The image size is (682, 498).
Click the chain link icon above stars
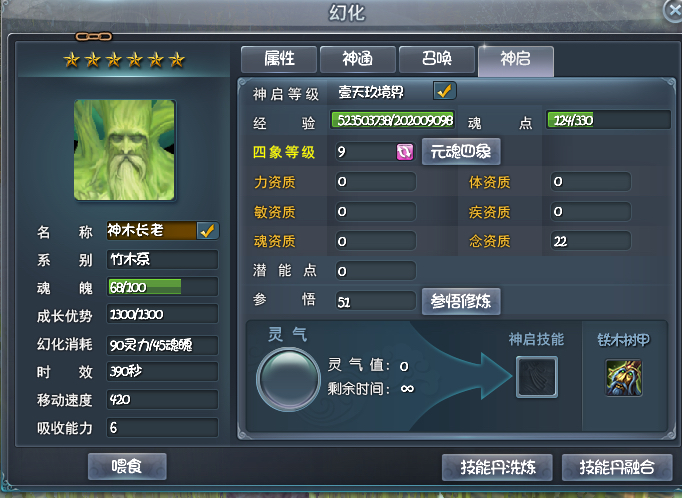(x=94, y=37)
